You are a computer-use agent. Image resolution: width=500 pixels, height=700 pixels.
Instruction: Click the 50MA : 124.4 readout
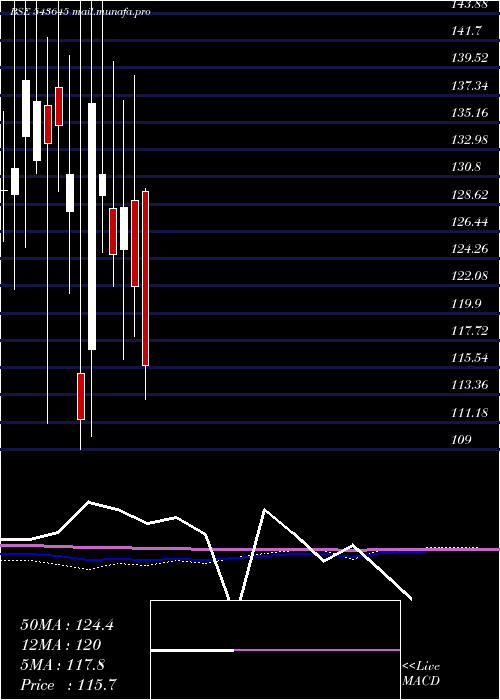[x=67, y=625]
